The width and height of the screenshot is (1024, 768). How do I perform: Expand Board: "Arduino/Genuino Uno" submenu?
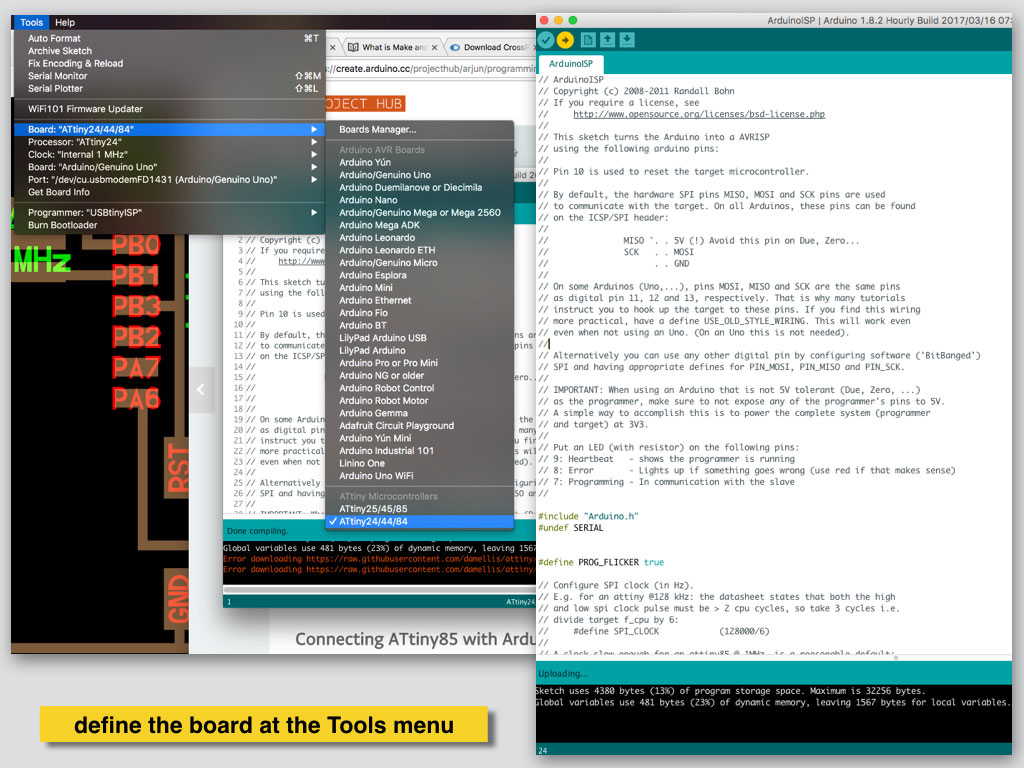(168, 167)
